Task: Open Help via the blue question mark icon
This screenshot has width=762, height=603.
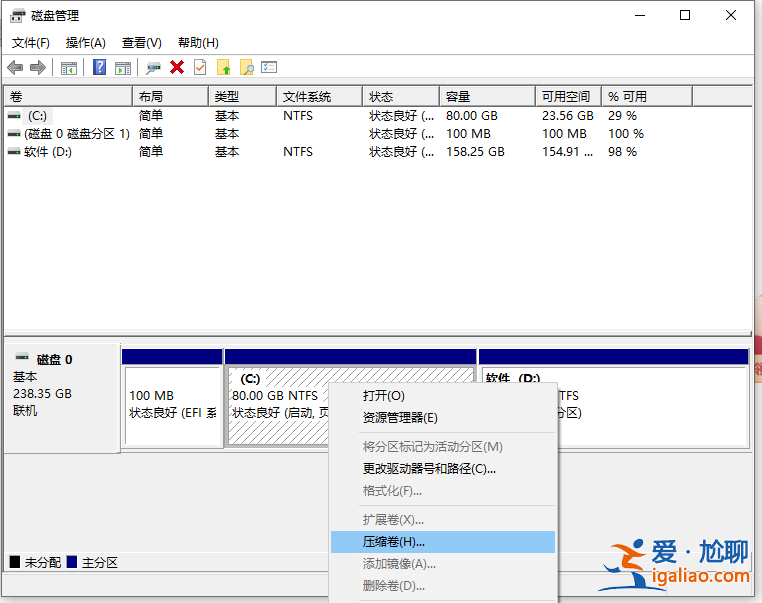Action: [99, 68]
